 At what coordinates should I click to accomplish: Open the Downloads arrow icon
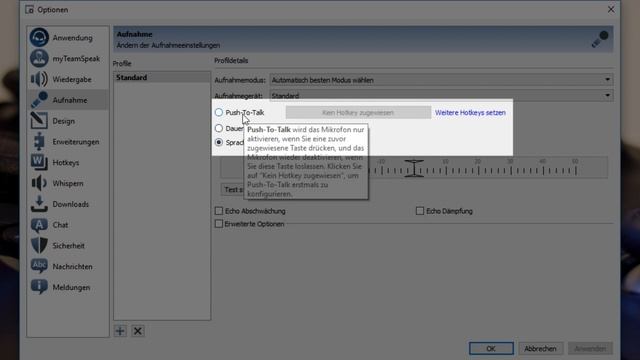click(39, 204)
